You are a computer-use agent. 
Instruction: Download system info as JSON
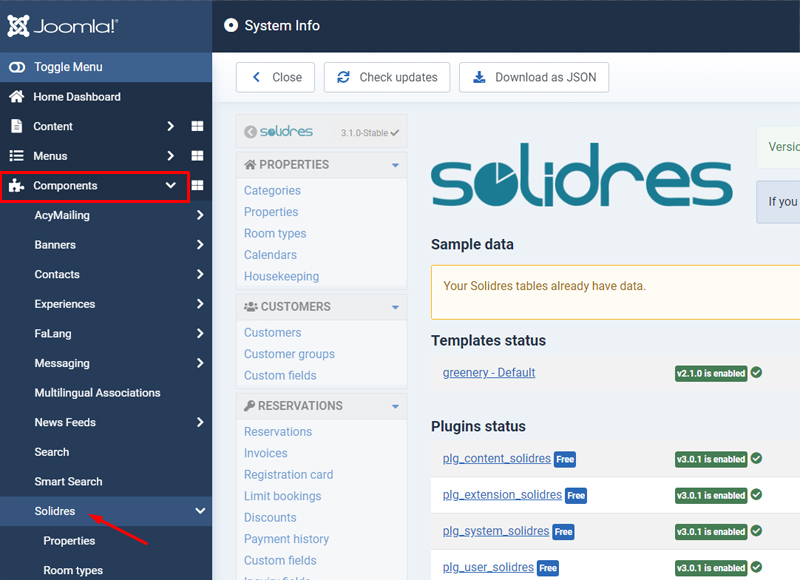[x=534, y=77]
